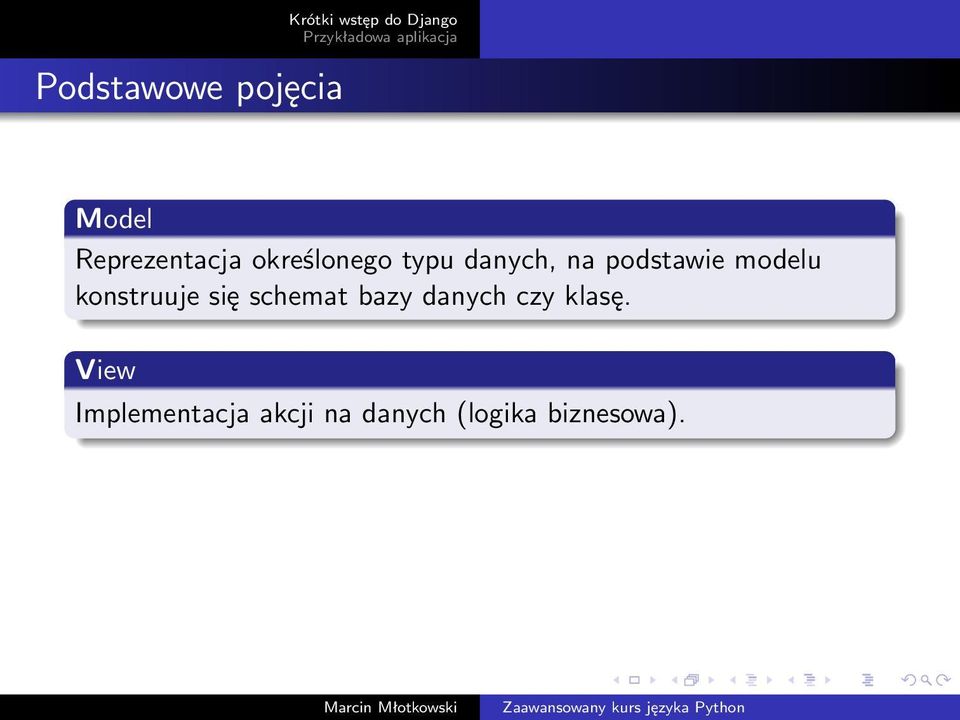Open the 'Krótki wstęp do Django' section link
Viewport: 960px width, 720px height.
[x=373, y=20]
